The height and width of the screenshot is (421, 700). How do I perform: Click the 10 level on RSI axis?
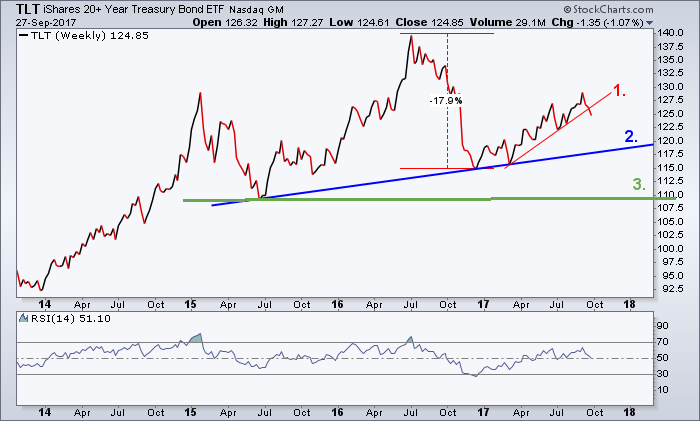click(x=662, y=390)
